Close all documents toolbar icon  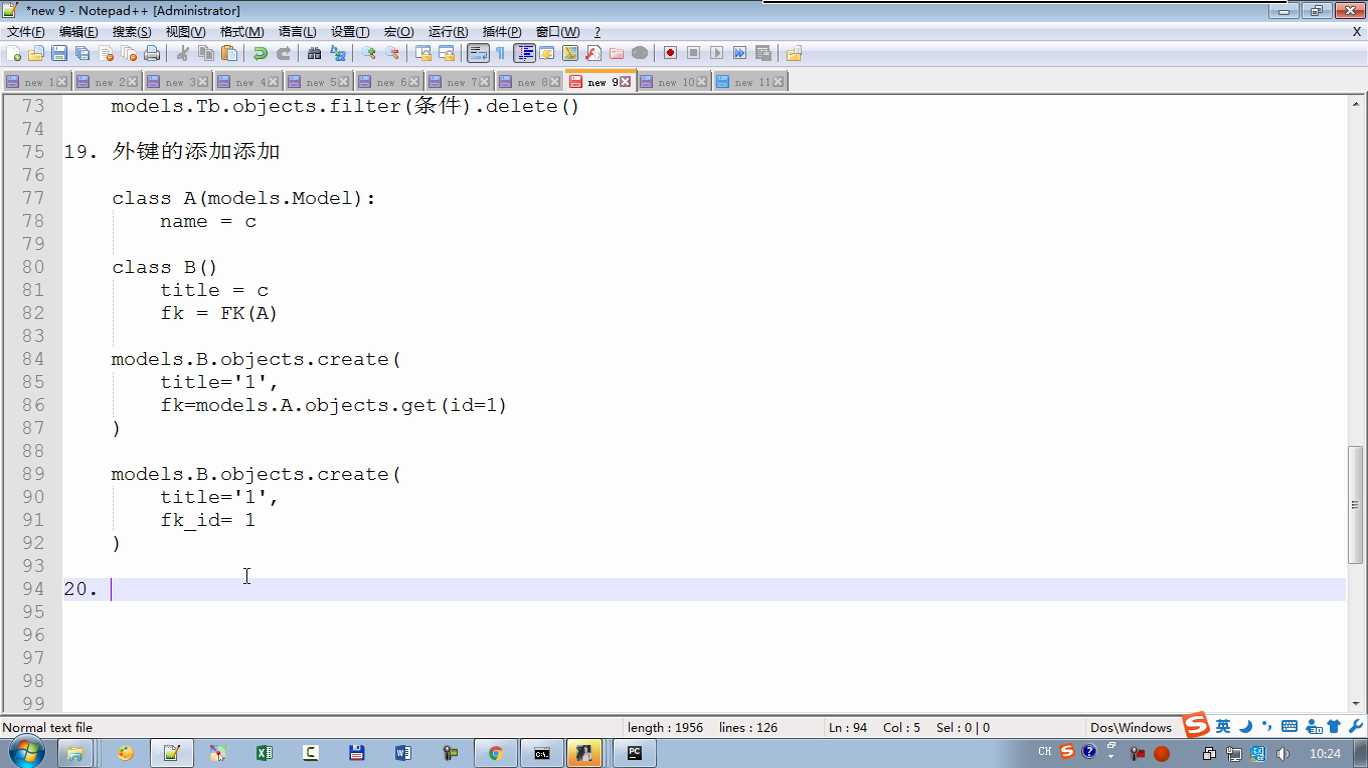point(129,53)
